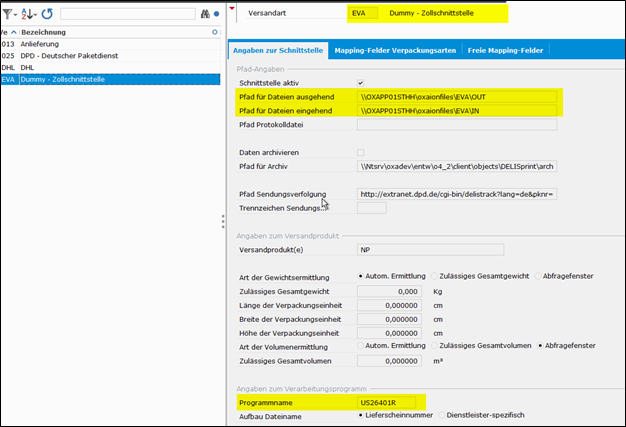The height and width of the screenshot is (427, 626).
Task: Switch to Mapping-Felder Verpackungsarten tab
Action: pyautogui.click(x=395, y=49)
